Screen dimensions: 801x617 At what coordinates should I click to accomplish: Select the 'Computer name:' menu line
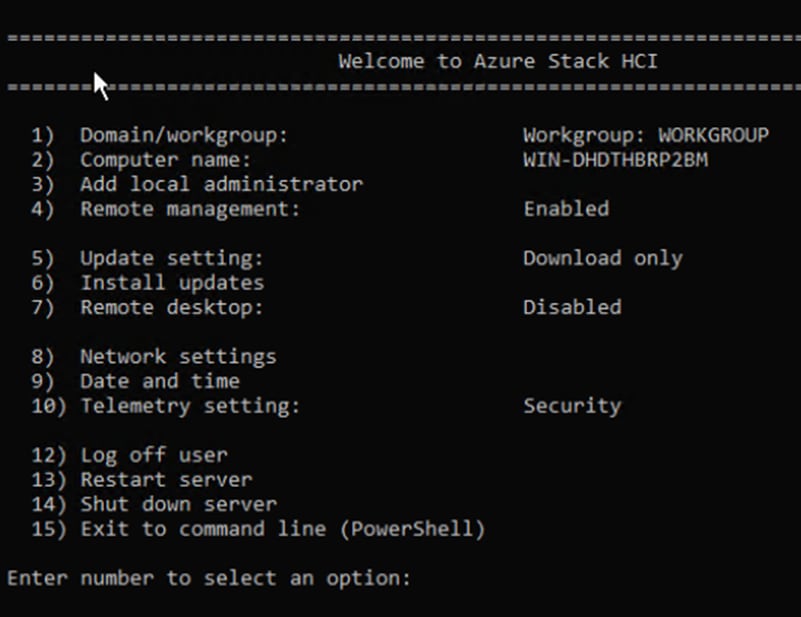click(141, 160)
